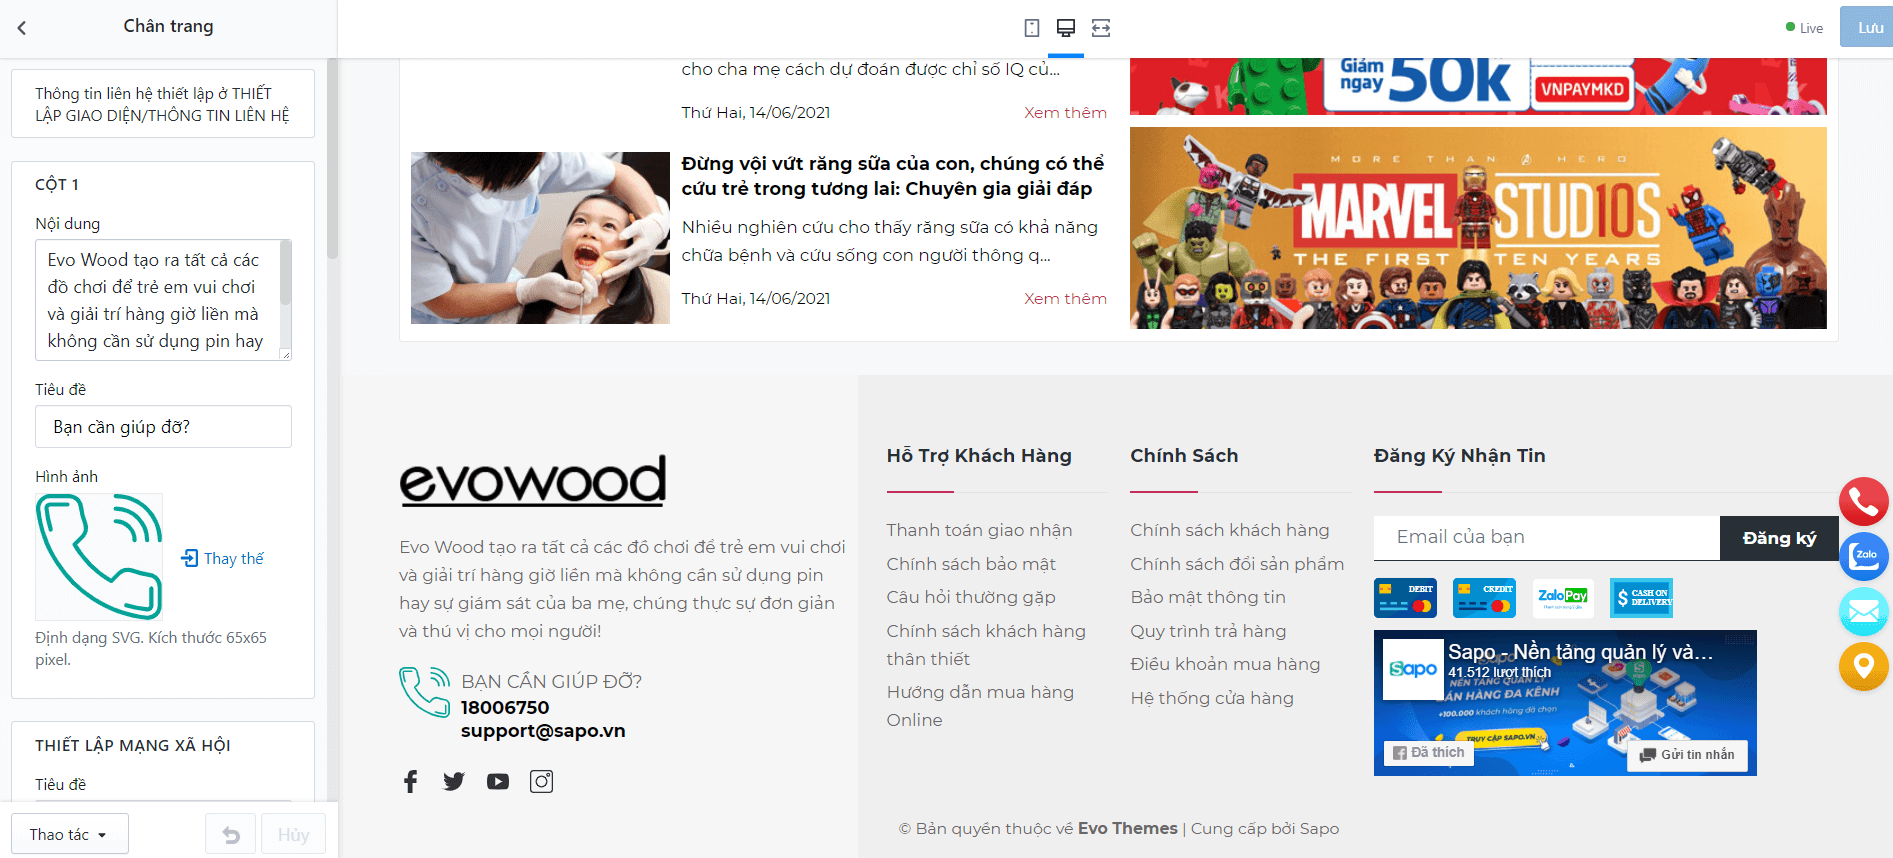Click the Live status indicator

1804,28
